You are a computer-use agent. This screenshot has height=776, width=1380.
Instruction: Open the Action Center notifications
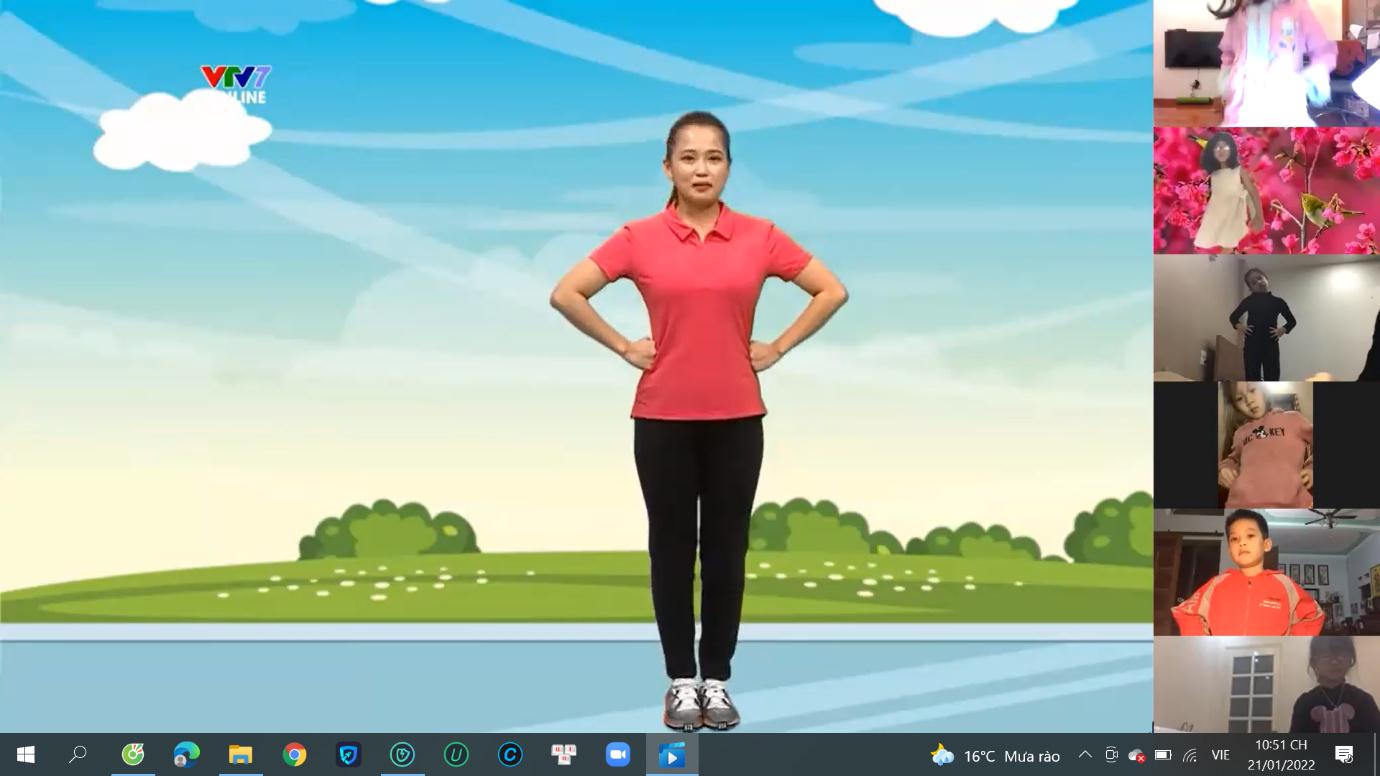coord(1344,755)
